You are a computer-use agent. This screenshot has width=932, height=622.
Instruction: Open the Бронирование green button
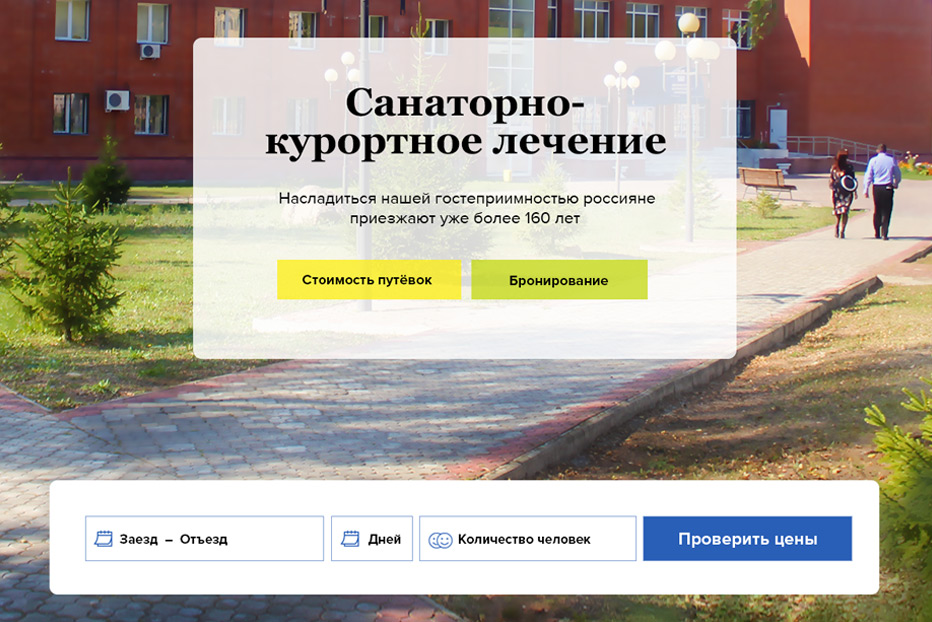[559, 279]
